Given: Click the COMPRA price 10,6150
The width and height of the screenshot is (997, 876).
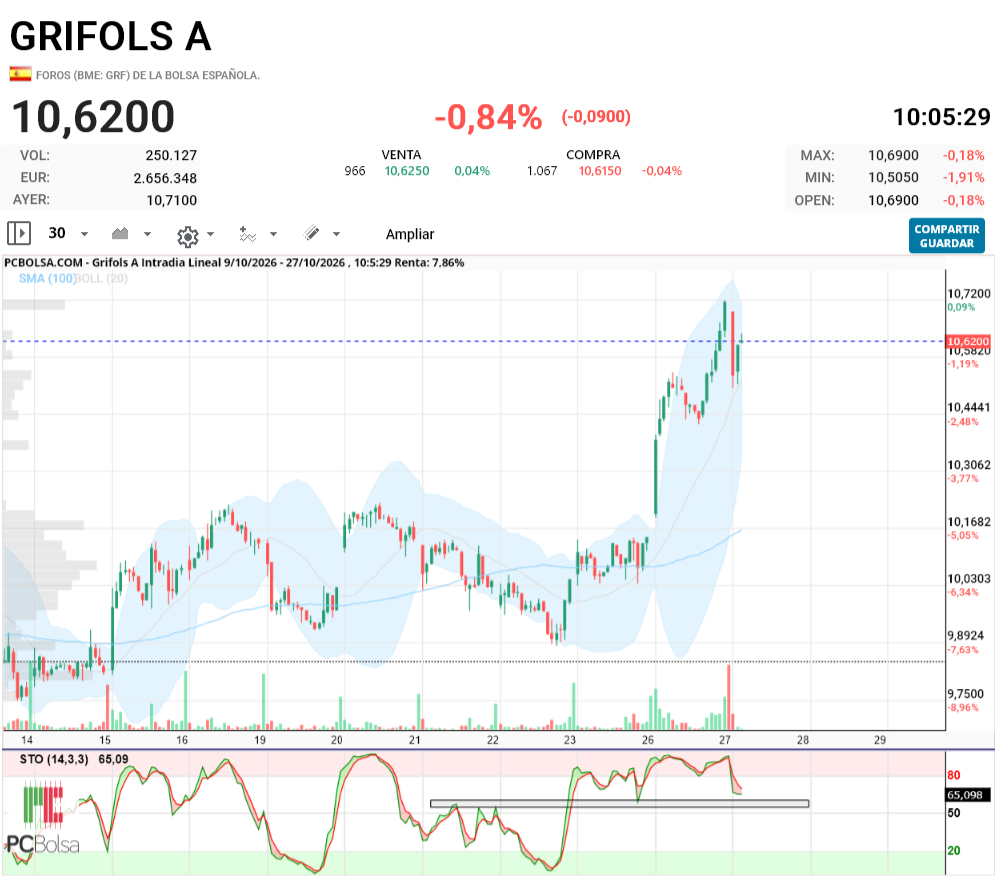Looking at the screenshot, I should click(600, 171).
